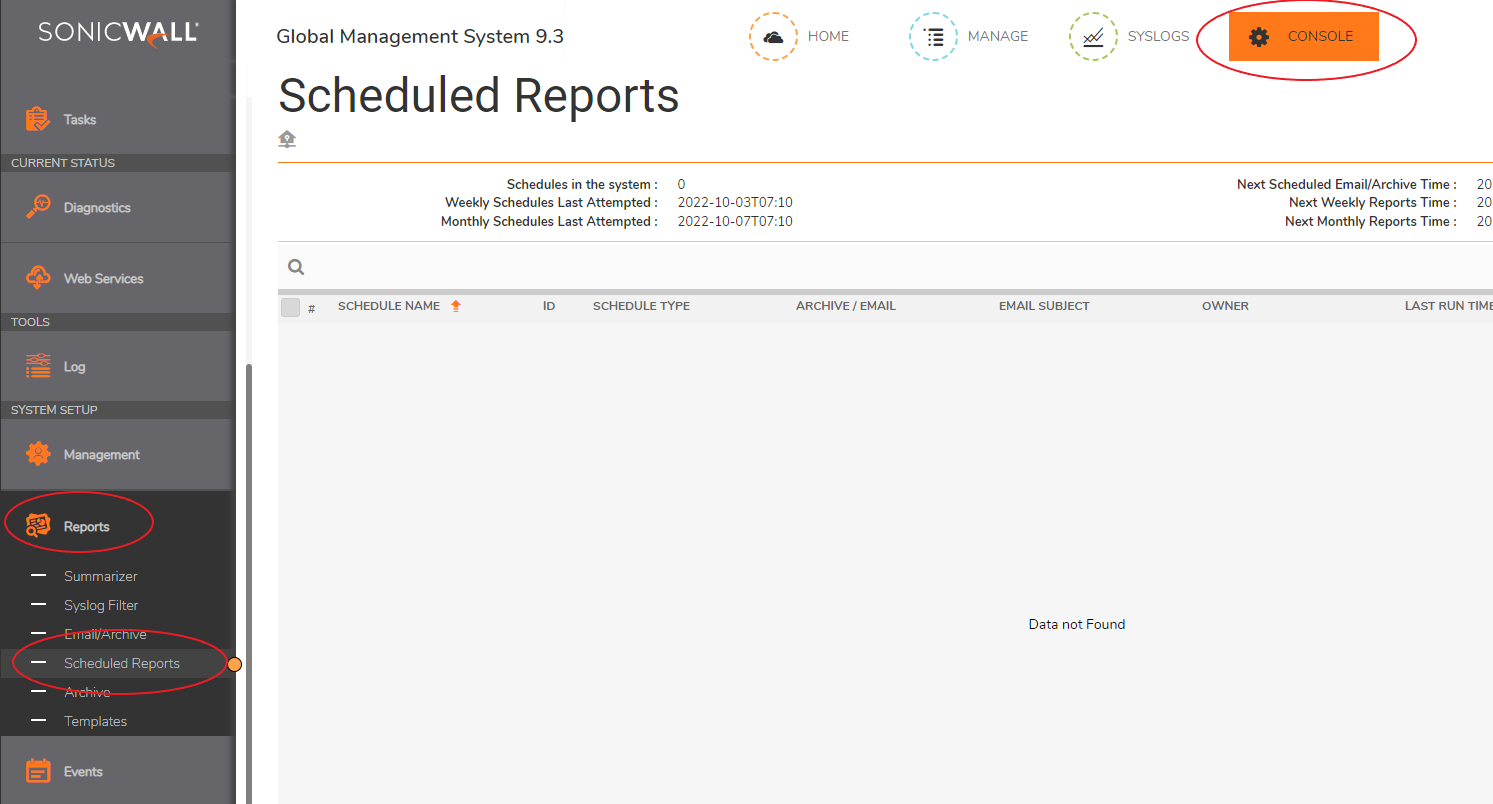The image size is (1493, 804).
Task: Open Diagnostics via its magnifier icon
Action: 37,207
